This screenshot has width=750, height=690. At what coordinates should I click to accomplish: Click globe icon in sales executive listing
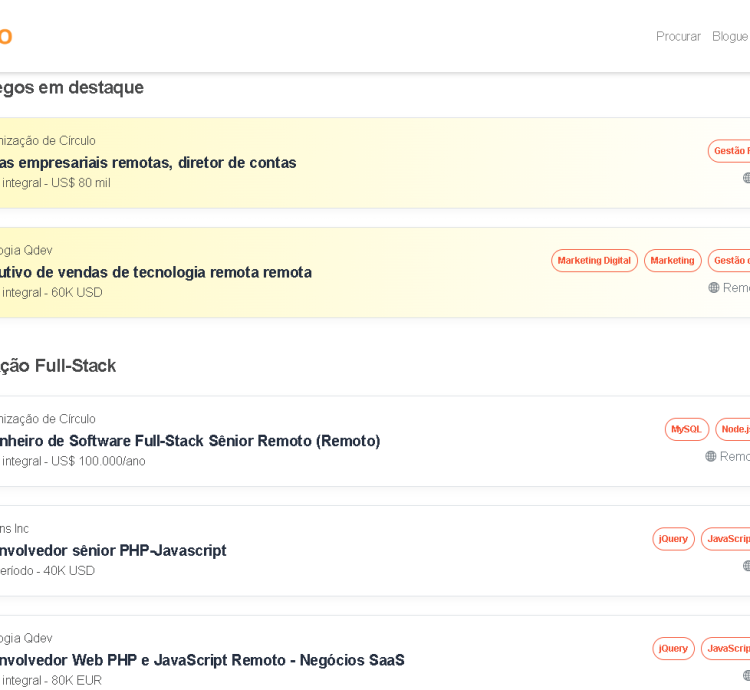pos(714,288)
